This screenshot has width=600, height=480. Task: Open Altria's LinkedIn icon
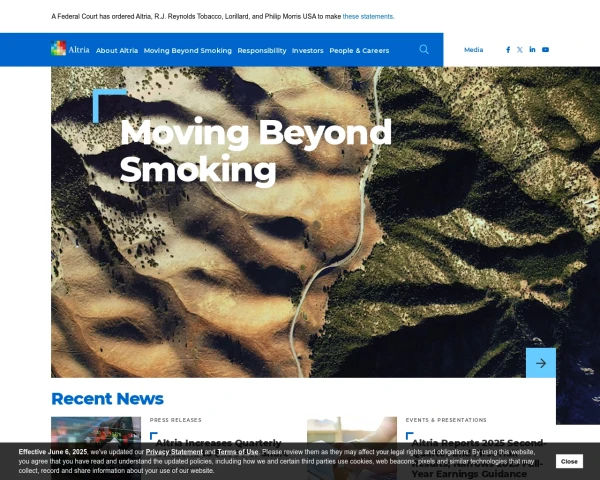(x=532, y=49)
